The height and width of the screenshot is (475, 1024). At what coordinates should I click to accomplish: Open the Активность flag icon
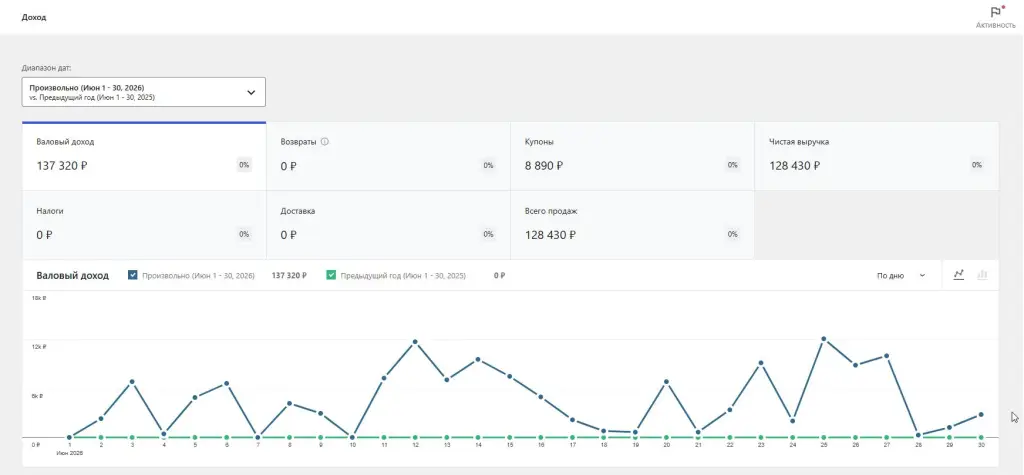coord(995,12)
